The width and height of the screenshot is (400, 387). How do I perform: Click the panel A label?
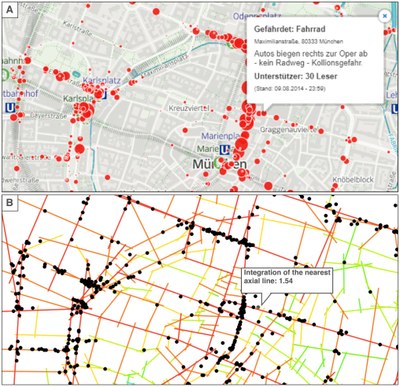(x=10, y=9)
